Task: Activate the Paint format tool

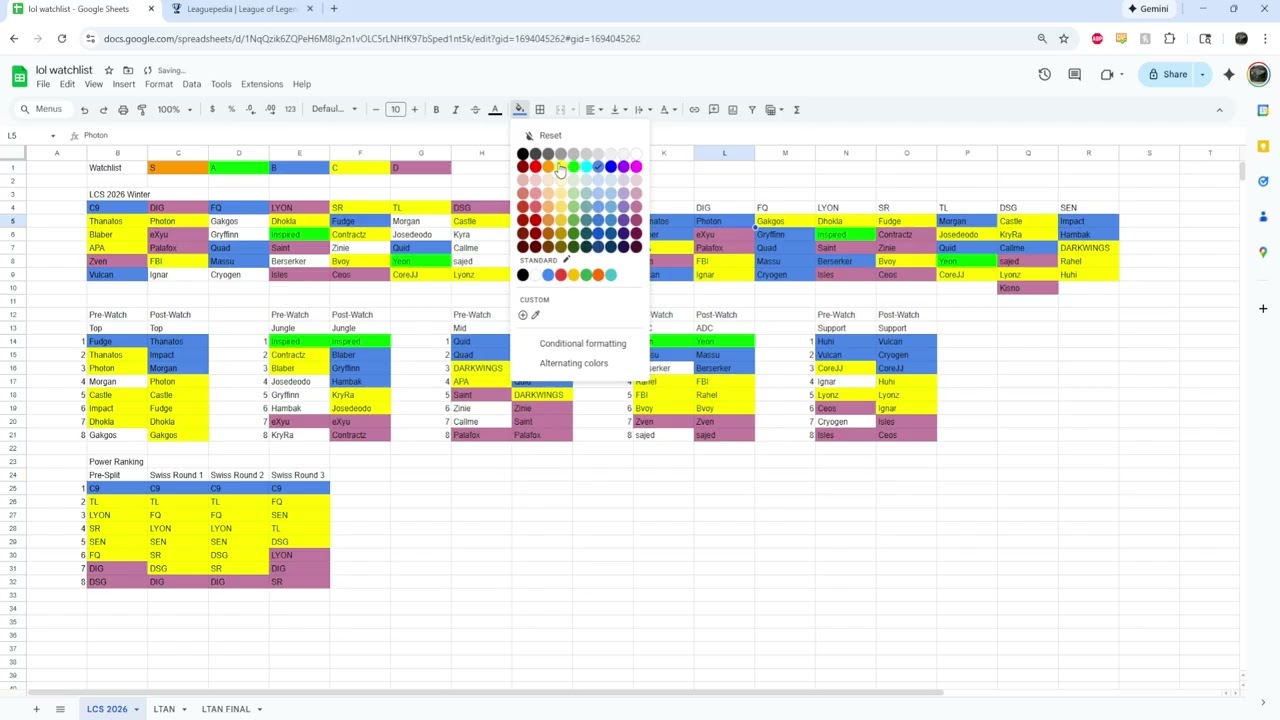Action: pos(142,110)
